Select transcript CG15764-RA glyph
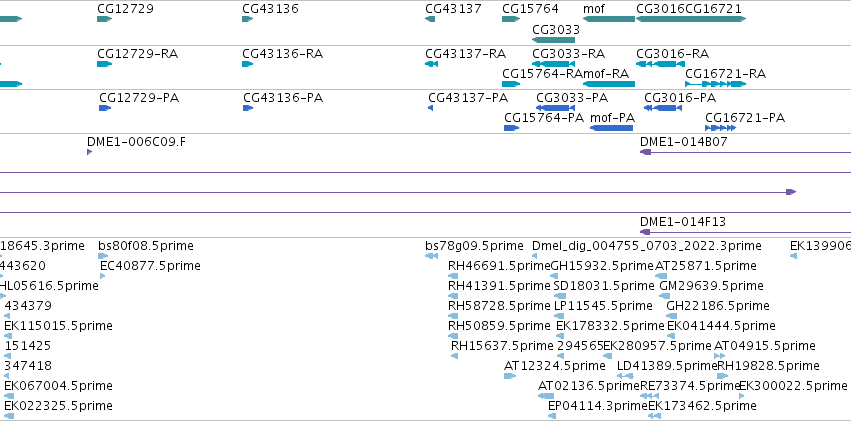 click(x=511, y=84)
